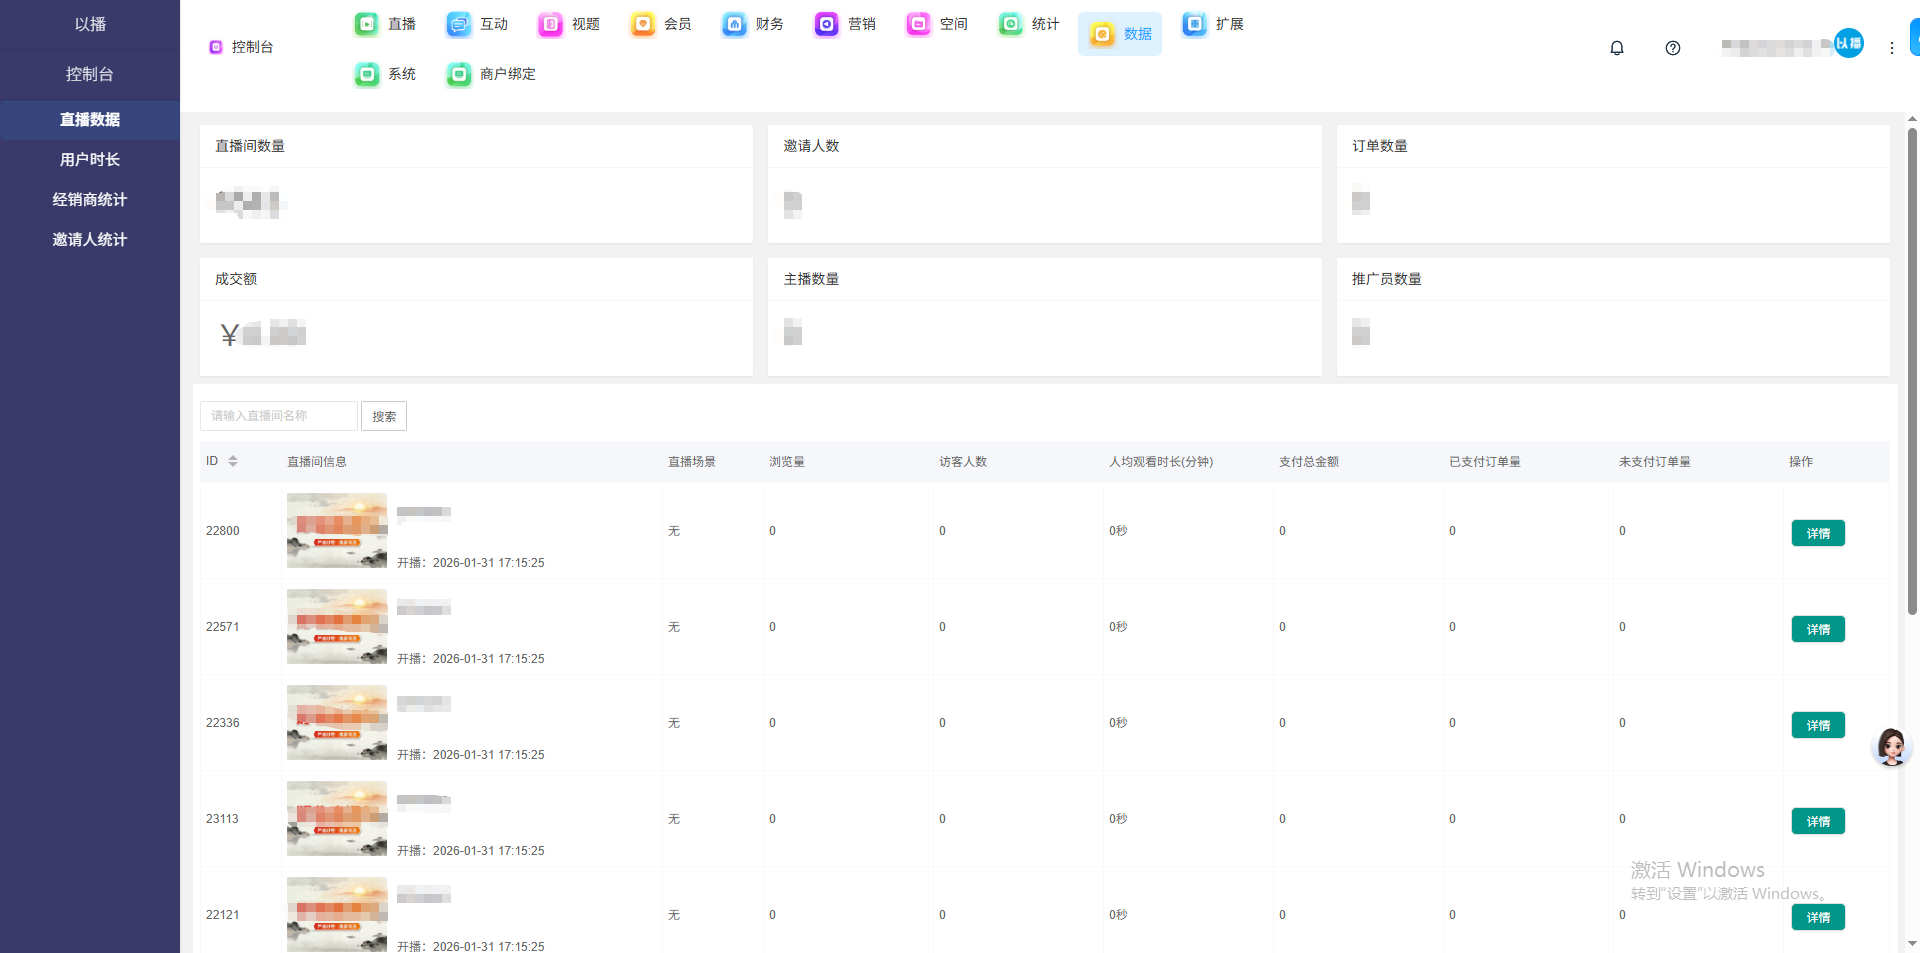Open the 直播 module icon
The width and height of the screenshot is (1920, 953).
pos(367,24)
